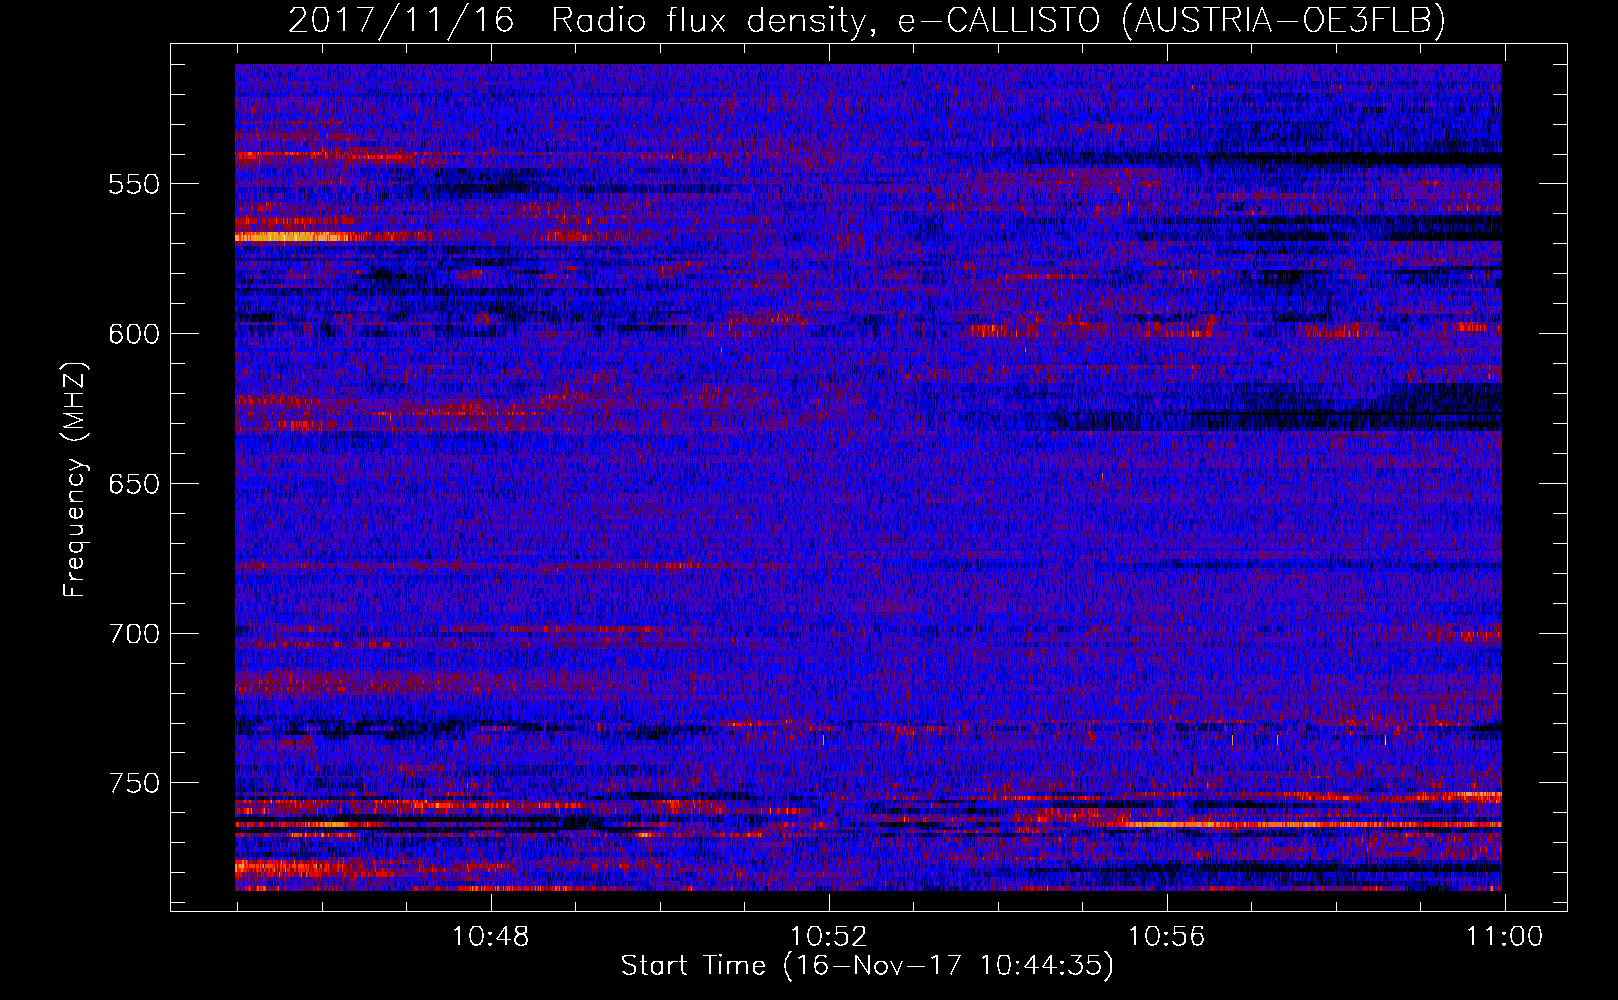Screen dimensions: 1618x1000
Task: Click the plot title e-CALLISTO (AUSTRIA-OE3FLB)
Action: [1171, 20]
